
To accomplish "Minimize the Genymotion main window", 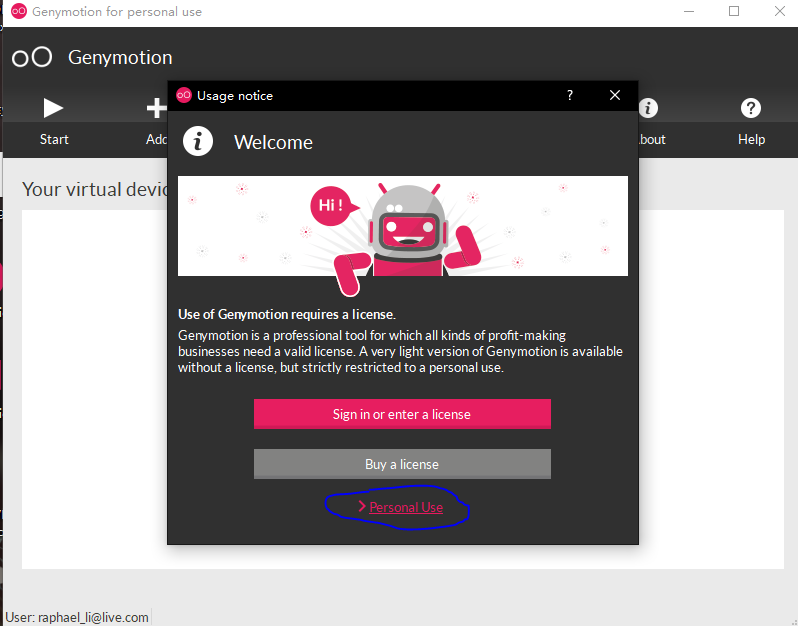I will (689, 11).
